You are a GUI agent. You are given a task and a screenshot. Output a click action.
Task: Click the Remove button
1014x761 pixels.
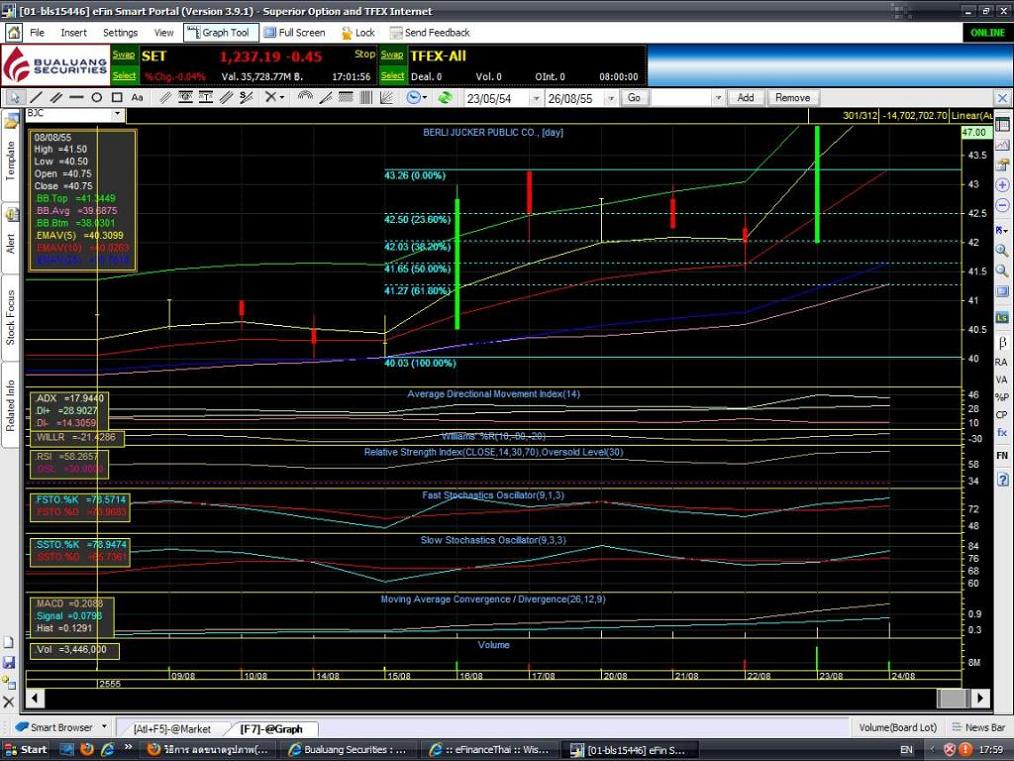(792, 98)
